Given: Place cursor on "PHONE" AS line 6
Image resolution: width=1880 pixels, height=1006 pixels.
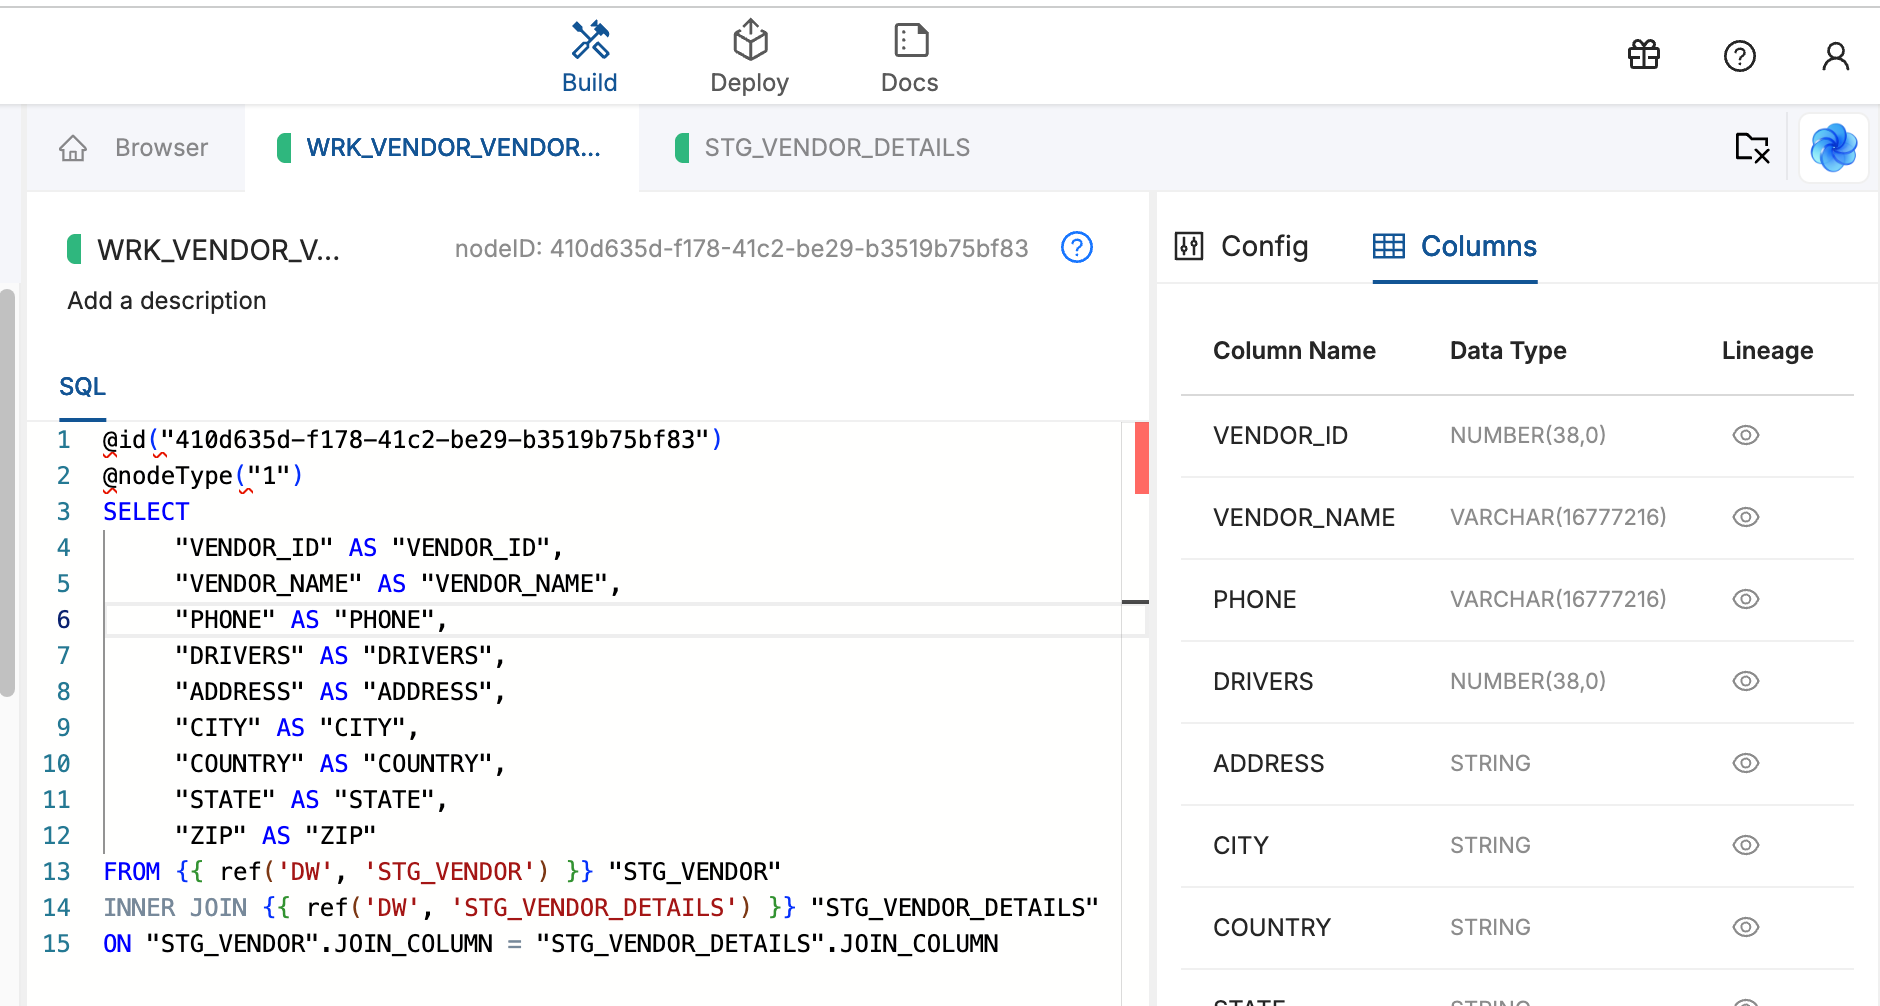Looking at the screenshot, I should click(x=310, y=620).
